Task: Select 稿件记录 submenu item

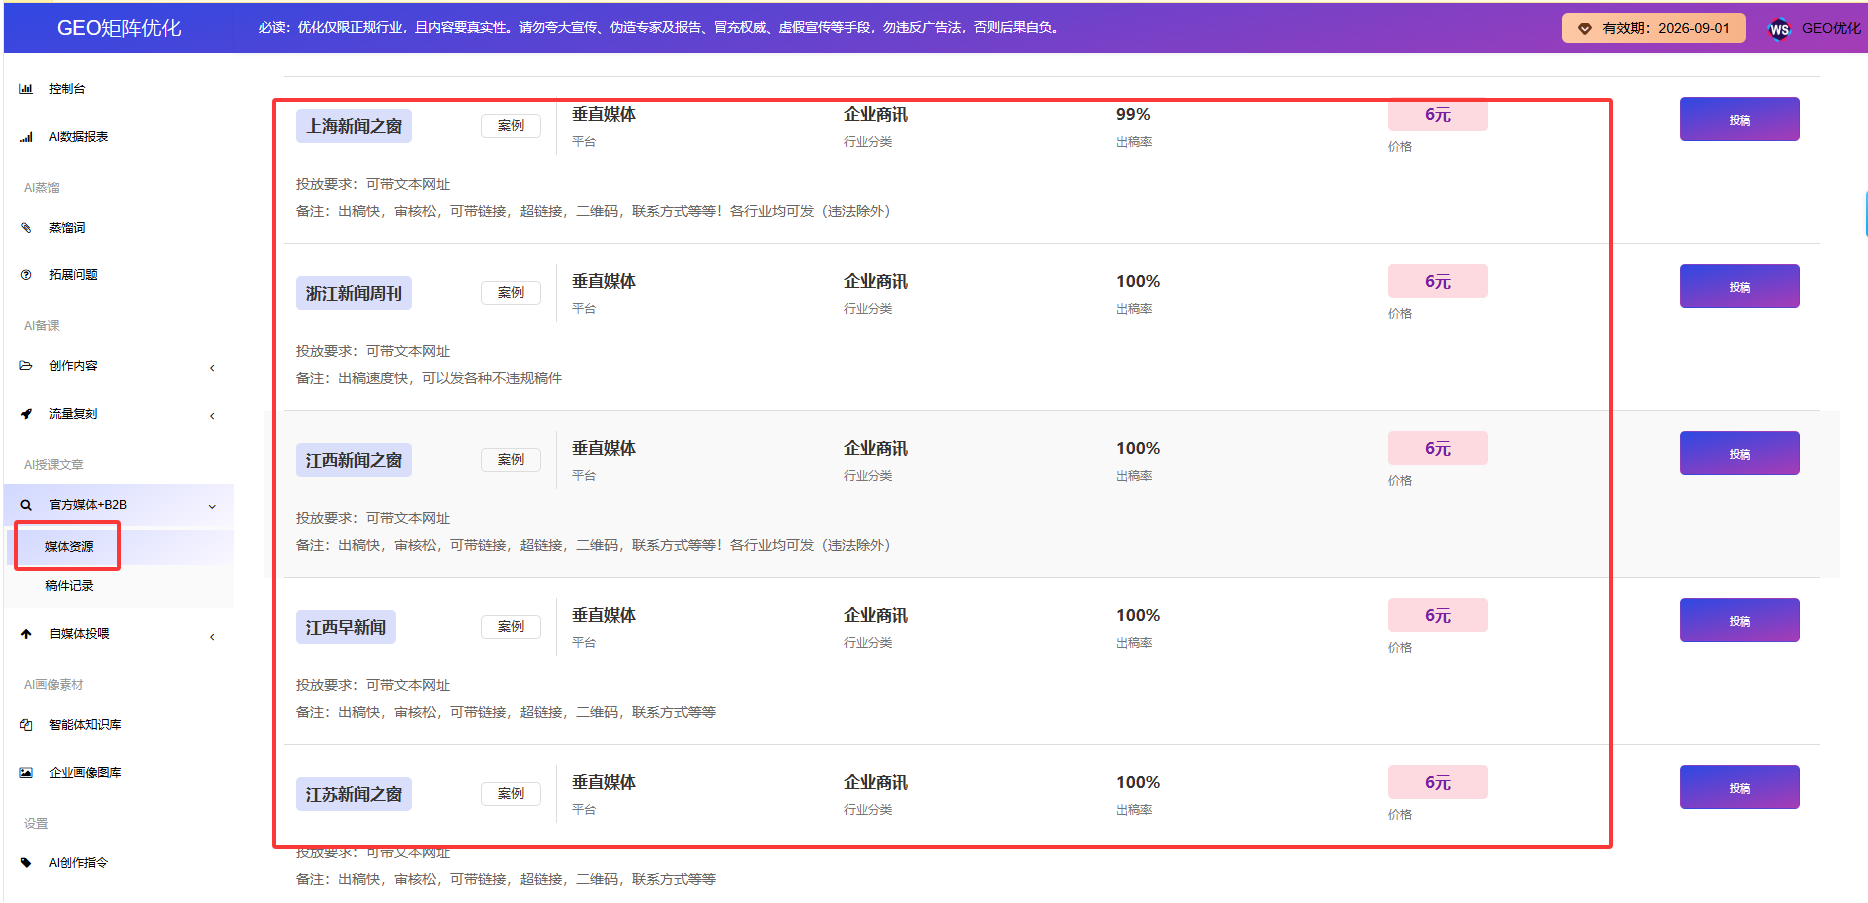Action: click(x=69, y=586)
